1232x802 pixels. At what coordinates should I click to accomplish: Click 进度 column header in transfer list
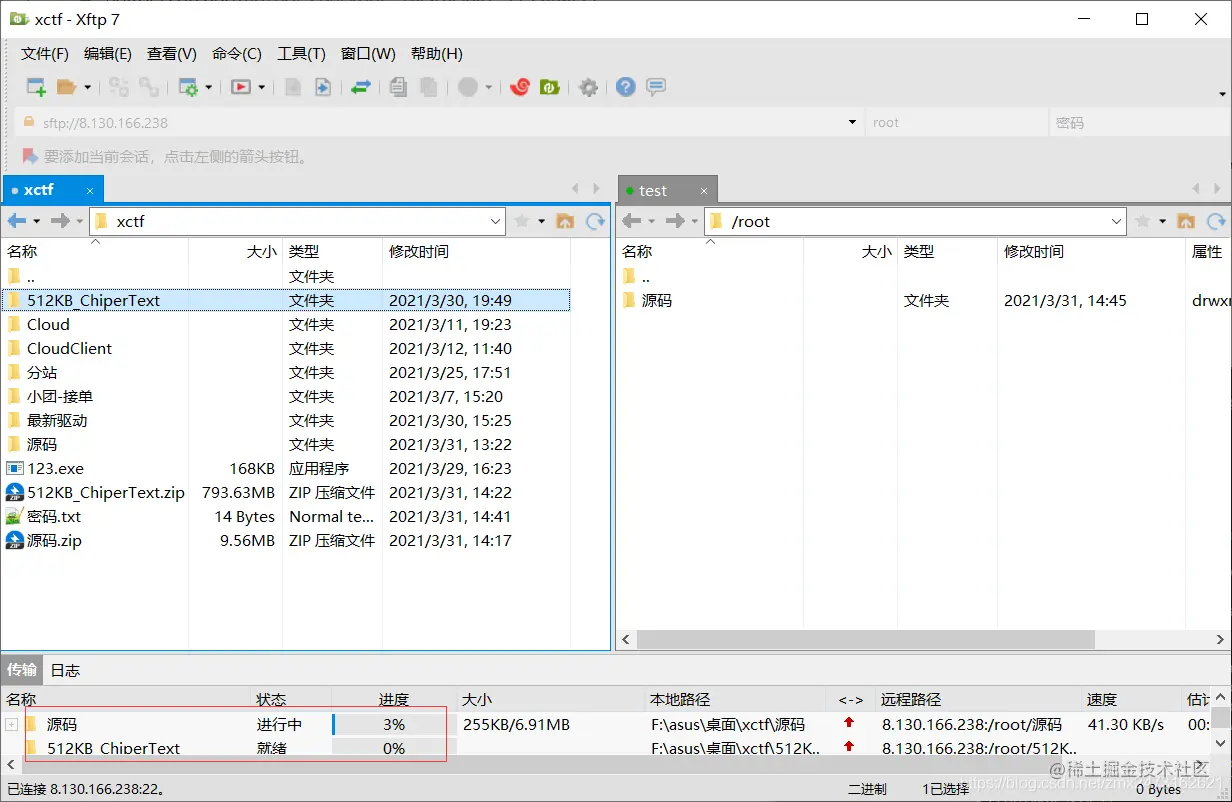(394, 699)
